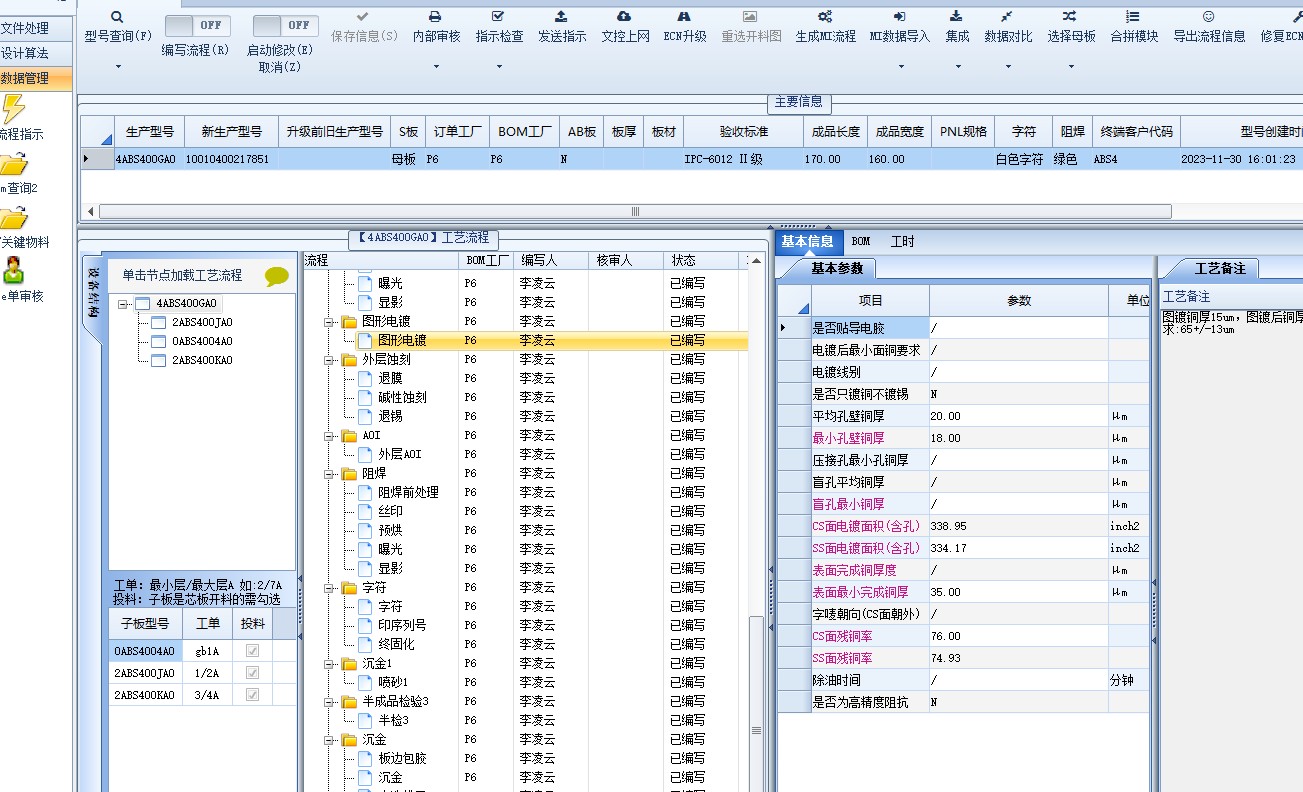The width and height of the screenshot is (1303, 792).
Task: Toggle the 启动修改(E) OFF switch
Action: point(285,25)
